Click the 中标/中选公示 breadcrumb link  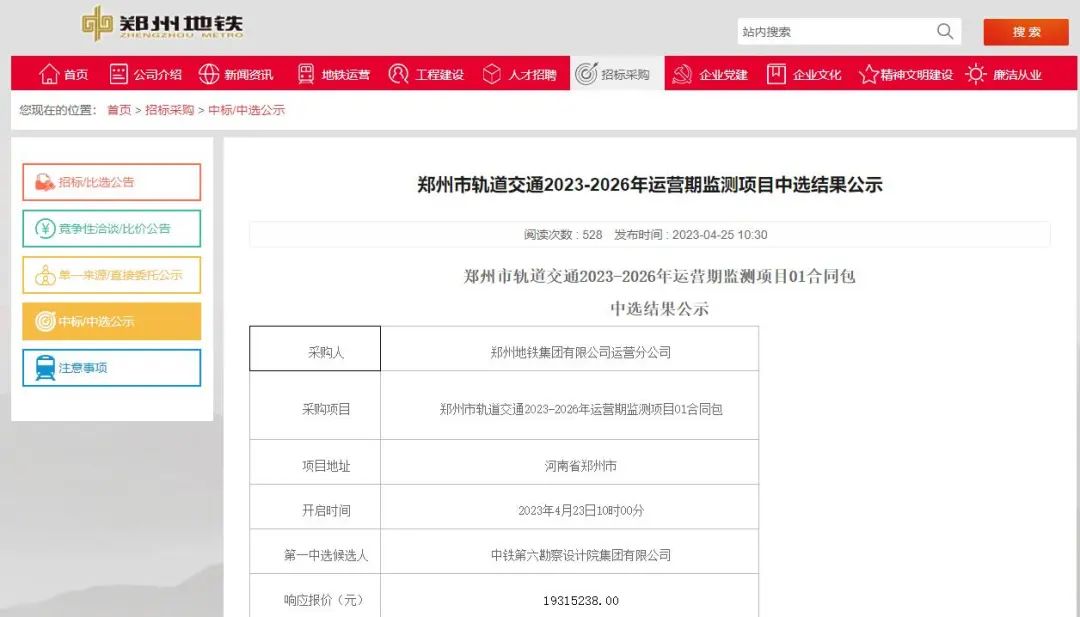point(247,110)
